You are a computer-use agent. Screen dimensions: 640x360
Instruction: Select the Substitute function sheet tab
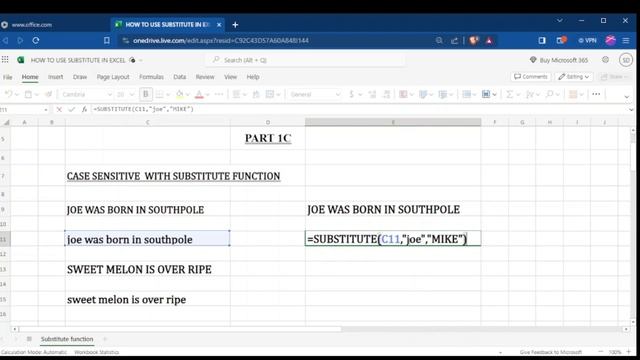coord(67,339)
